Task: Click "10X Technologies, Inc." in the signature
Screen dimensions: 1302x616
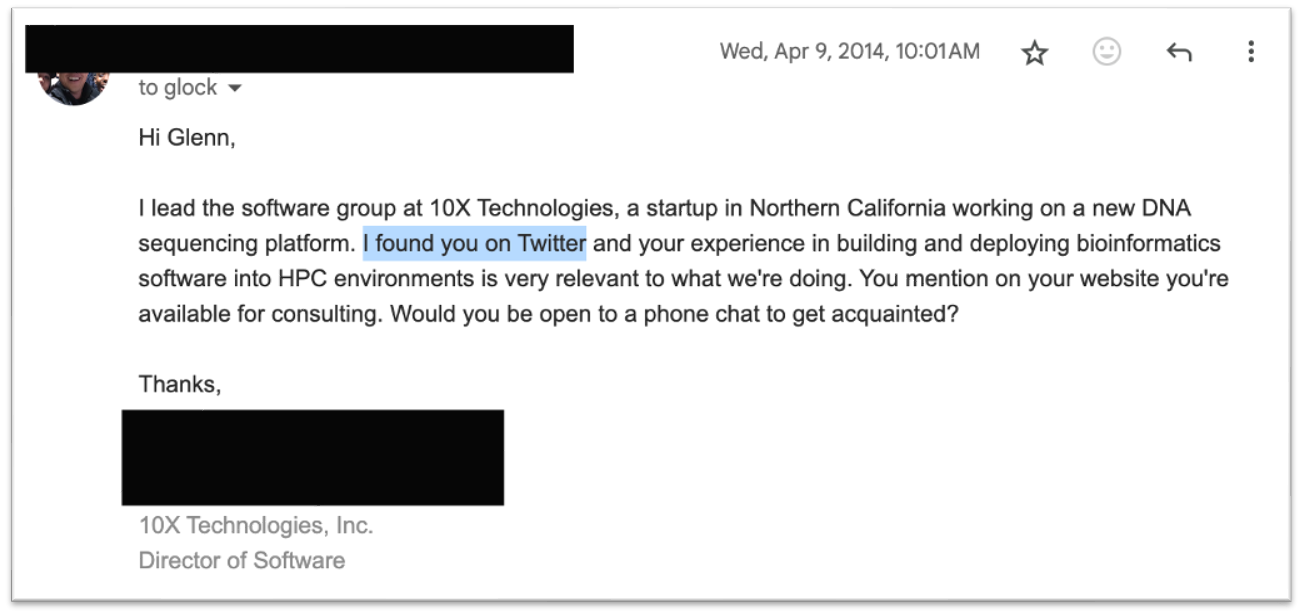Action: (256, 525)
